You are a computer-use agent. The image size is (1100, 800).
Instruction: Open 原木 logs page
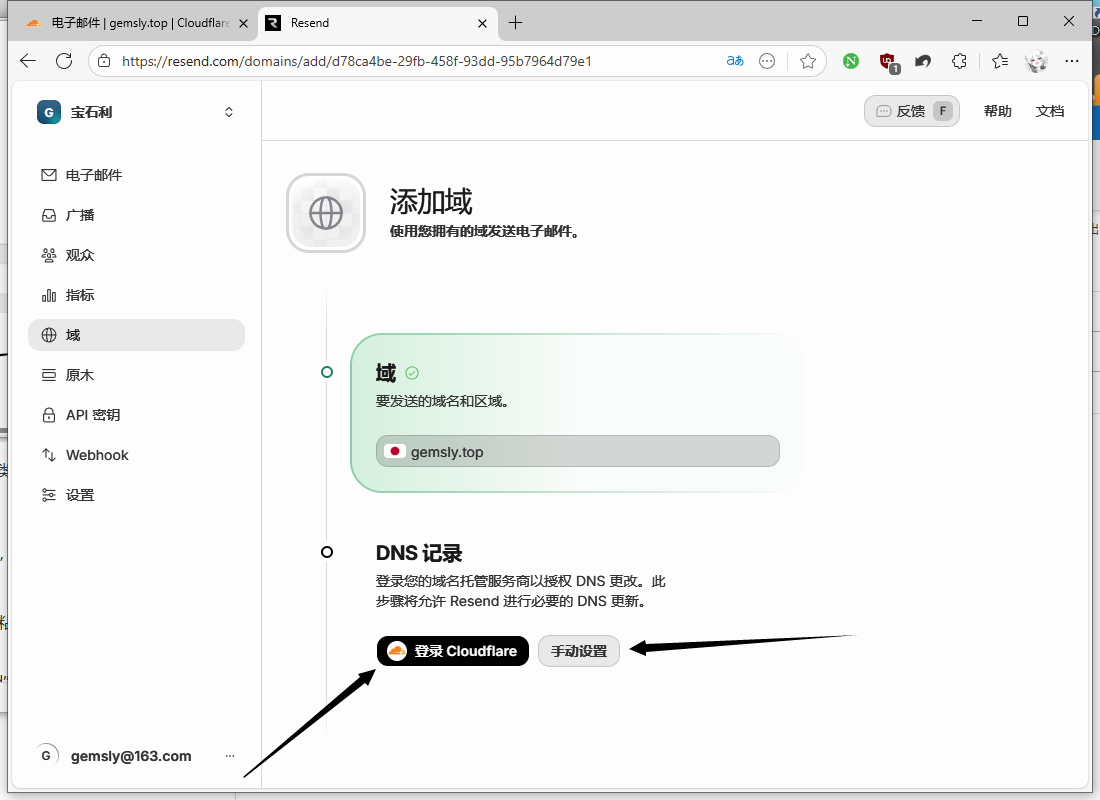[80, 375]
